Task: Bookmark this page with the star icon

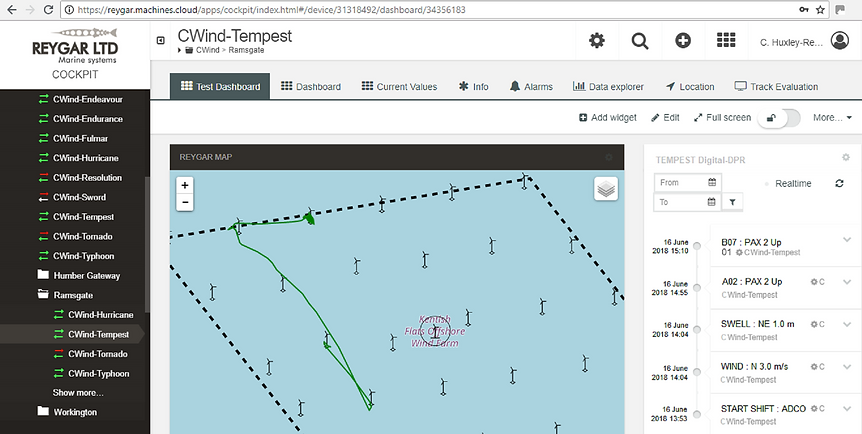Action: [820, 10]
